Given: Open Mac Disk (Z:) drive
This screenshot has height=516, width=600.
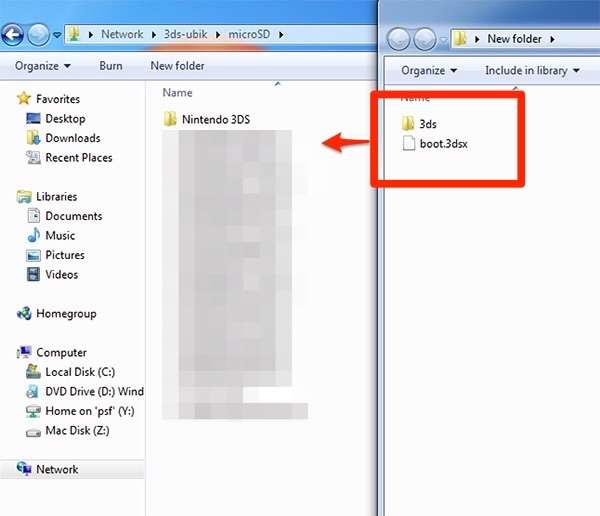Looking at the screenshot, I should [77, 431].
